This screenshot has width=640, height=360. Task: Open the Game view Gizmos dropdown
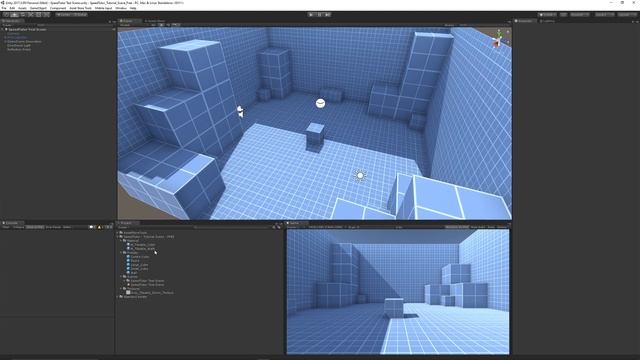pos(502,227)
